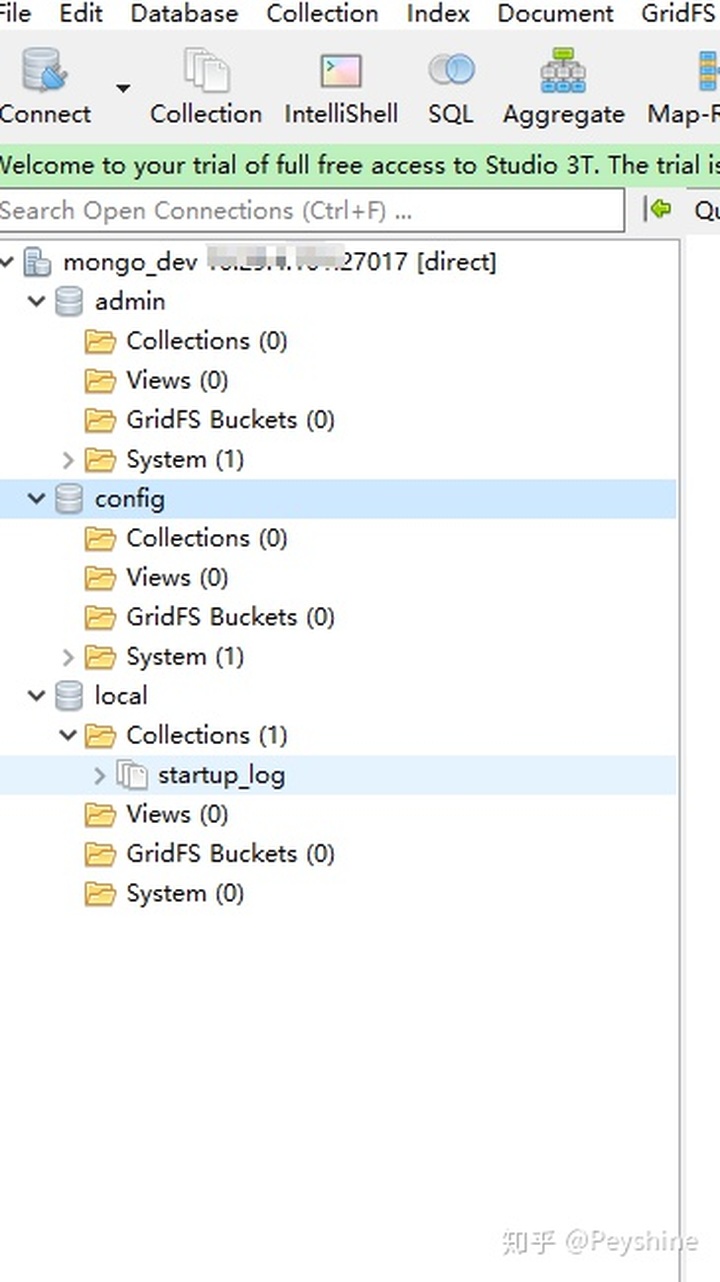Expand System (1) under config
Screen dimensions: 720x1282
coord(68,657)
